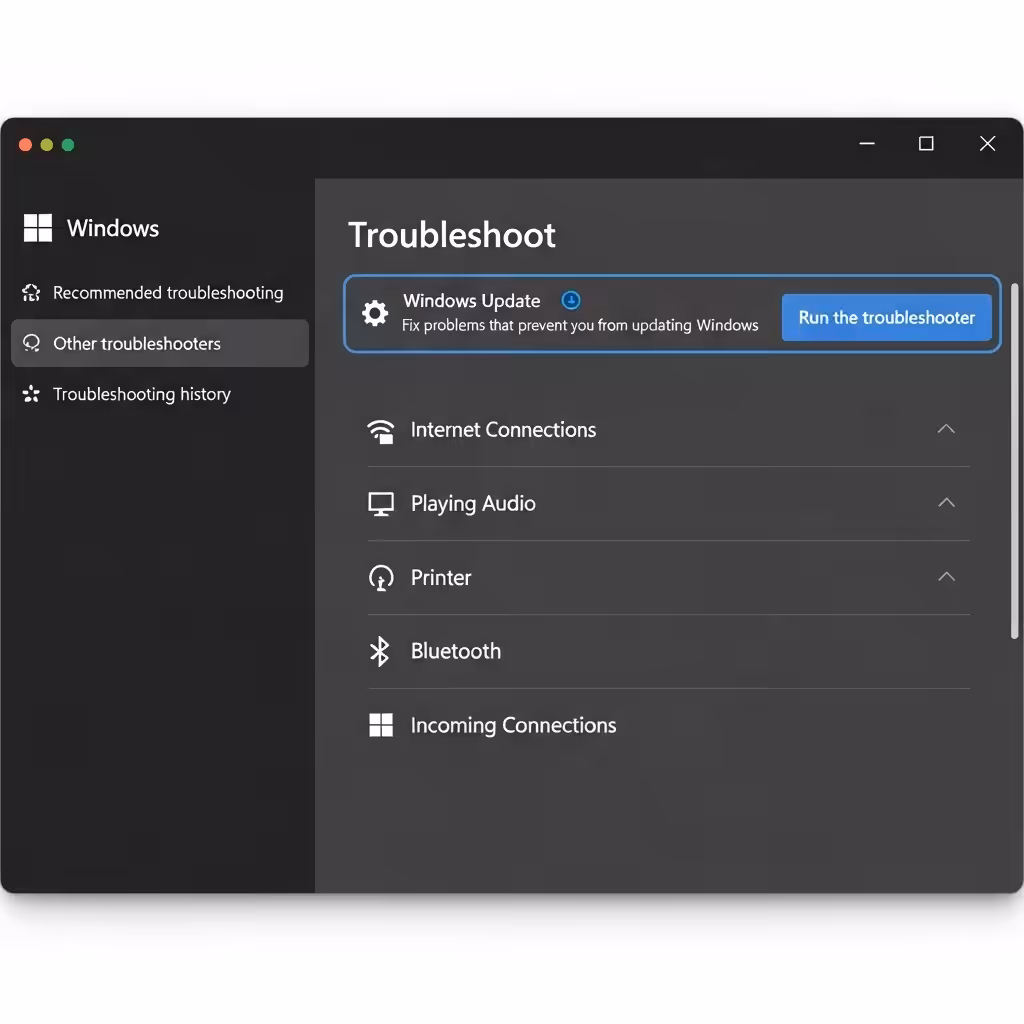Click the Windows logo icon in sidebar
Screen dimensions: 1024x1024
[38, 228]
